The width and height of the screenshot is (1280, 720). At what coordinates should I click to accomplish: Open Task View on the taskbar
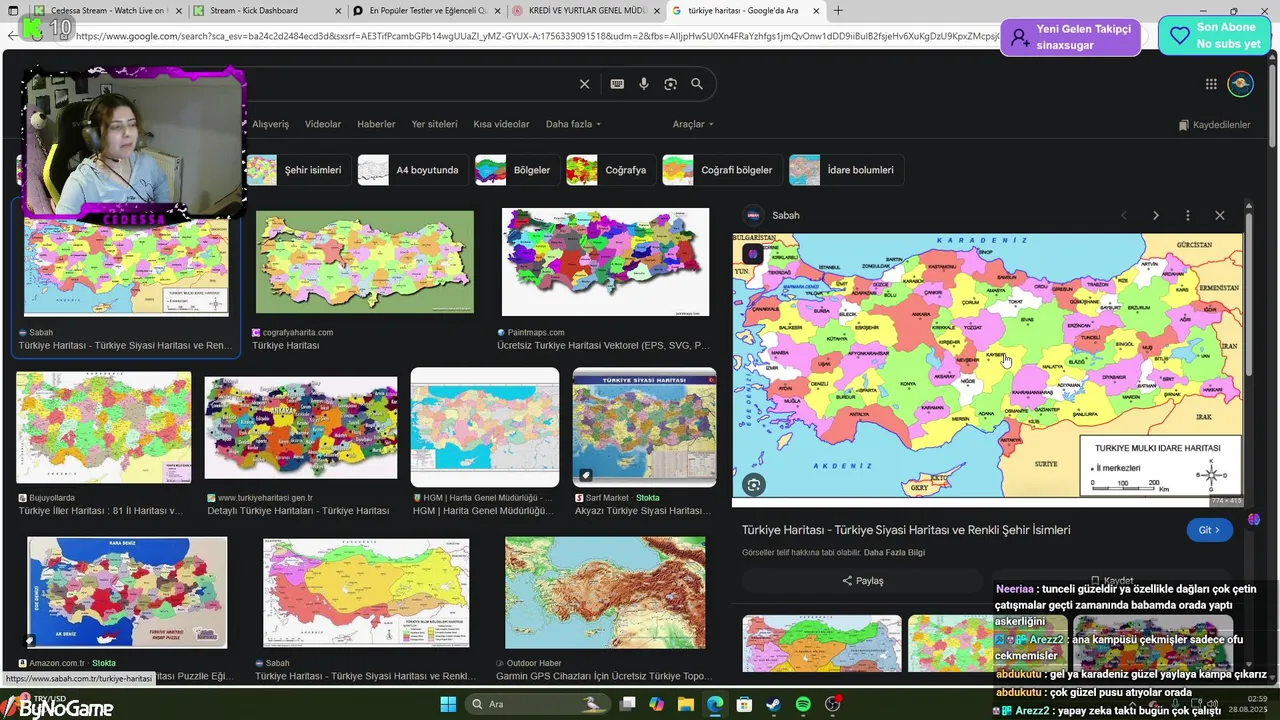[627, 704]
